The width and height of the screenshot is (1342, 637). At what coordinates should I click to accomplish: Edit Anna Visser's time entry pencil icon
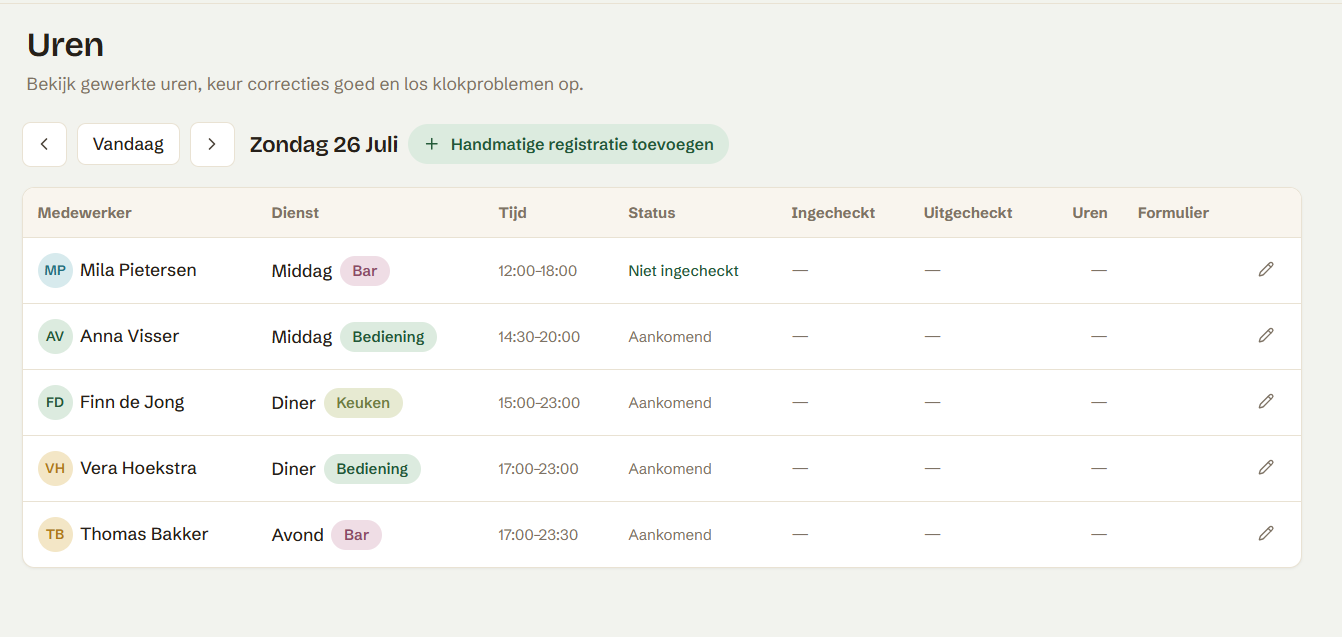(x=1266, y=335)
